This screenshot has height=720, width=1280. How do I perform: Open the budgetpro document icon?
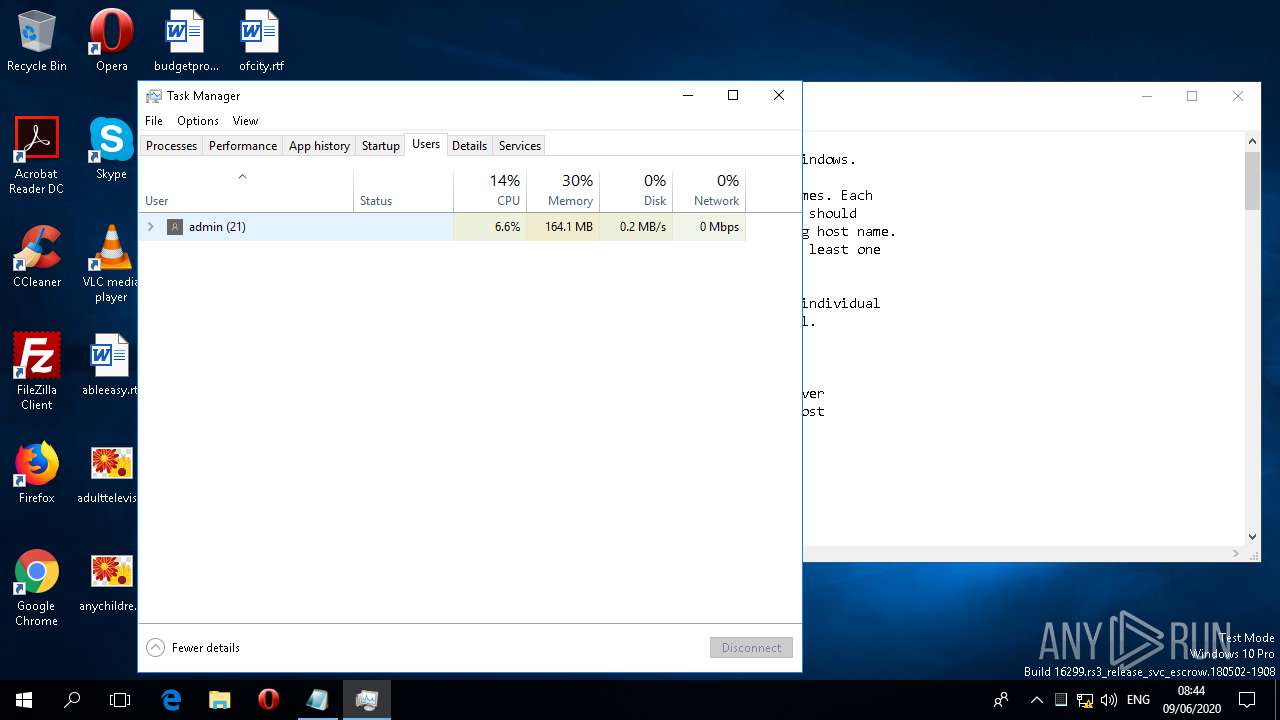tap(186, 41)
